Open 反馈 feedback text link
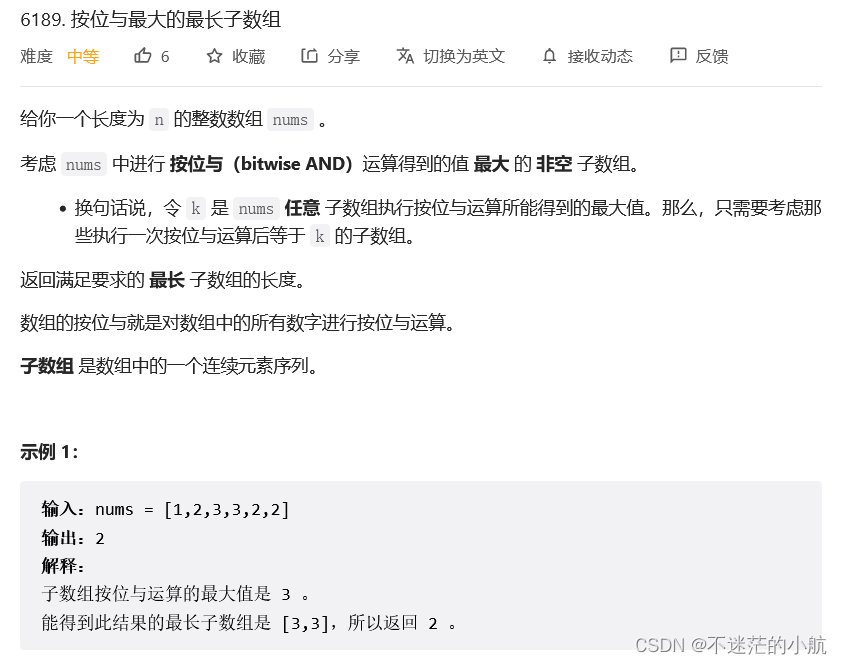Viewport: 842px width, 664px height. coord(712,56)
